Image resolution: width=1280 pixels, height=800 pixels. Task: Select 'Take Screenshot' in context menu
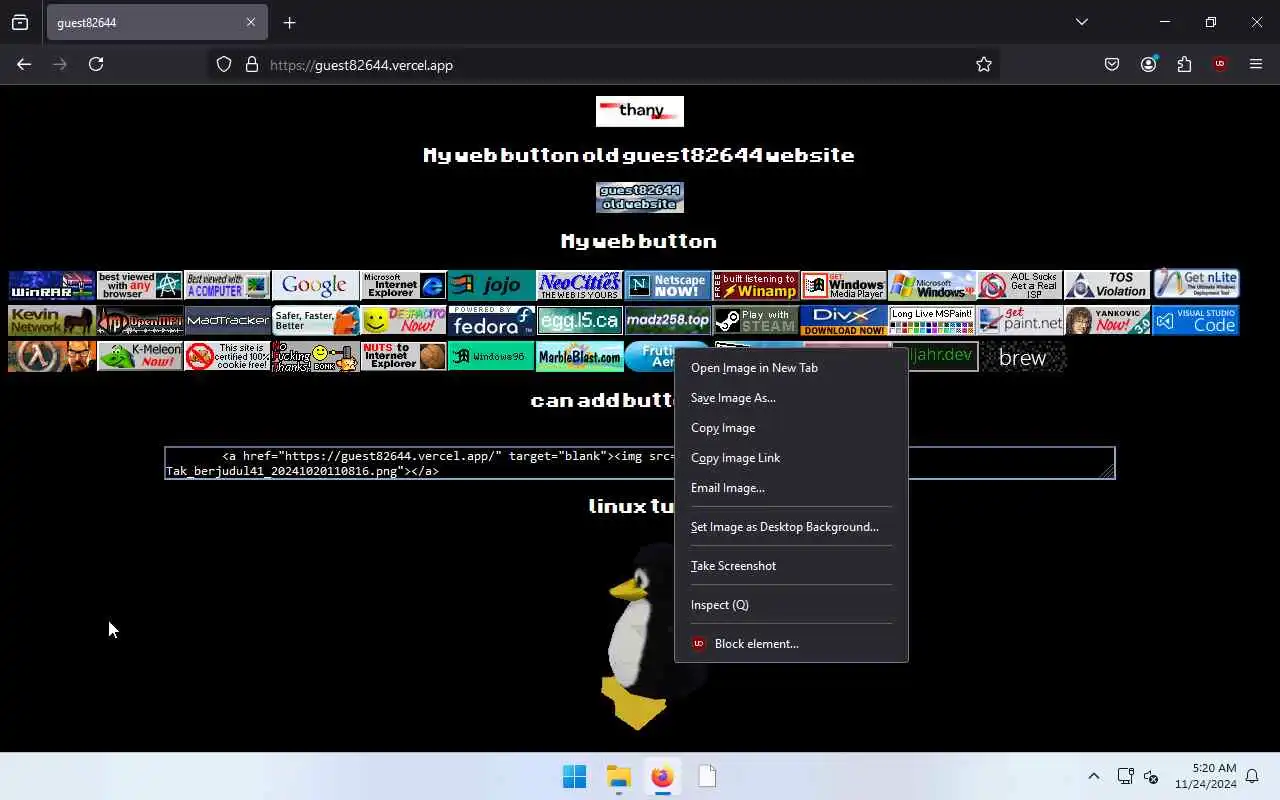point(791,566)
